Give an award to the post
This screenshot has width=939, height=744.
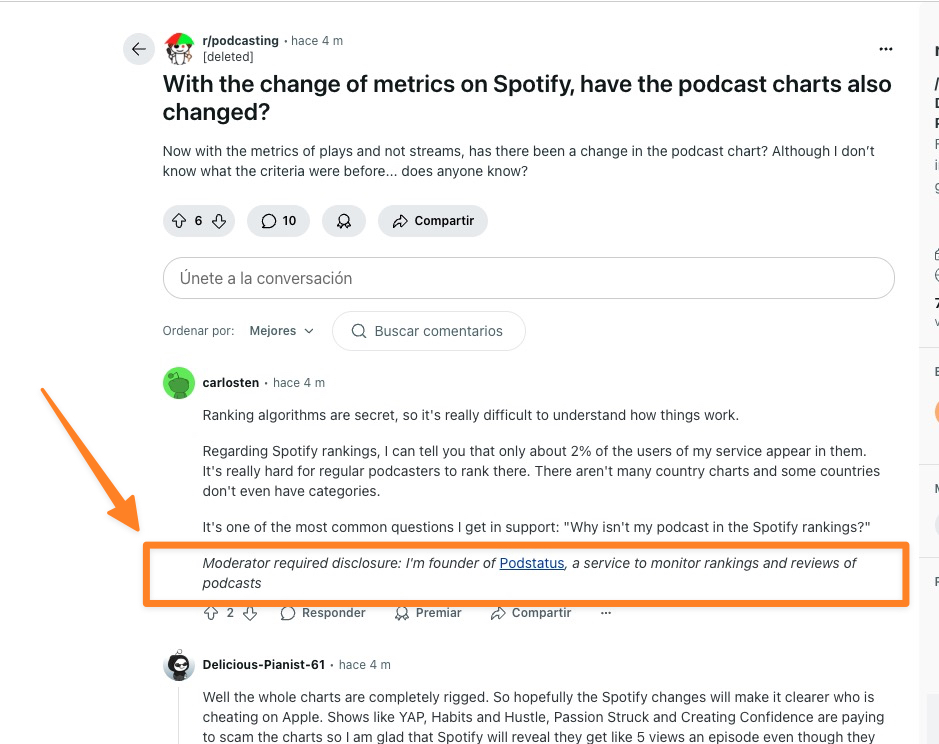click(x=344, y=221)
